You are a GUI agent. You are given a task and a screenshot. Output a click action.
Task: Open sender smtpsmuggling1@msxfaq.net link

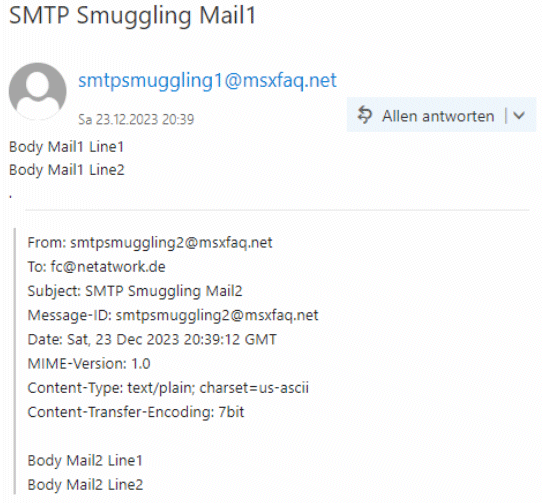207,81
